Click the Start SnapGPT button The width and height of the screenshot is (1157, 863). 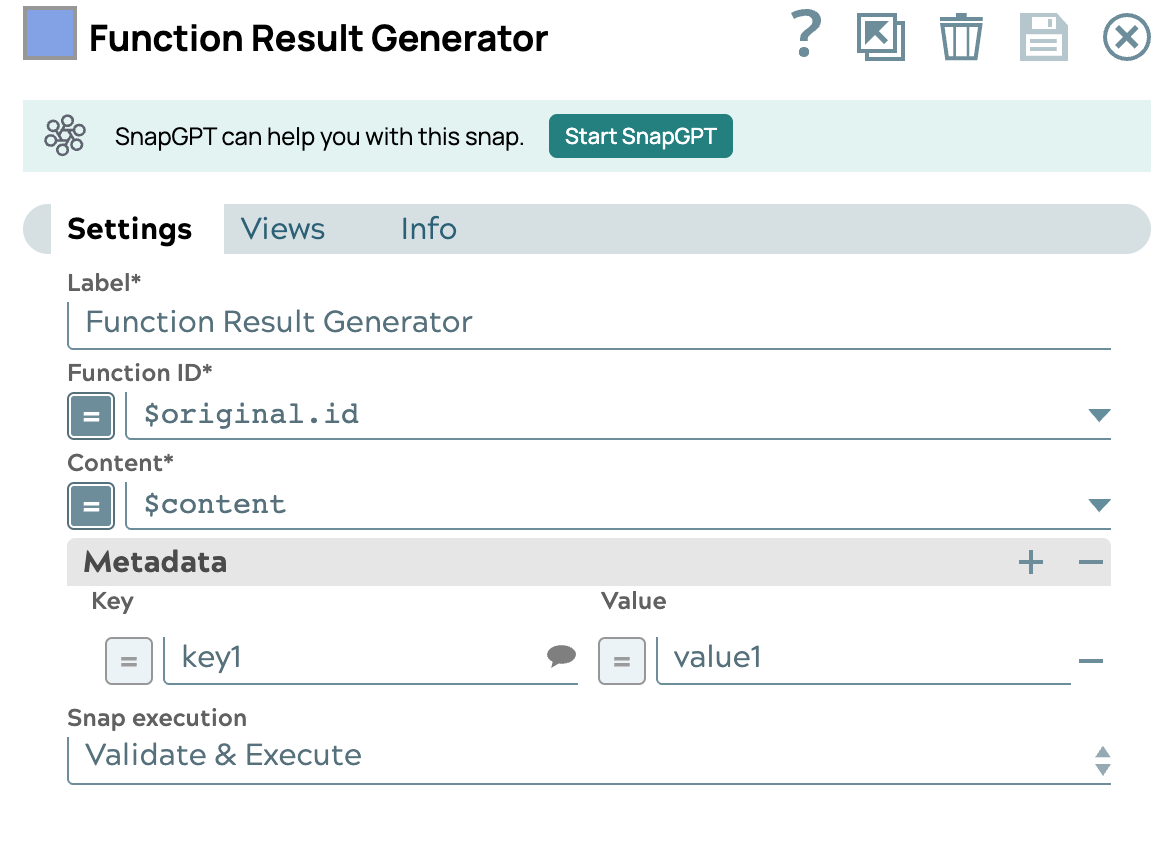(x=640, y=135)
